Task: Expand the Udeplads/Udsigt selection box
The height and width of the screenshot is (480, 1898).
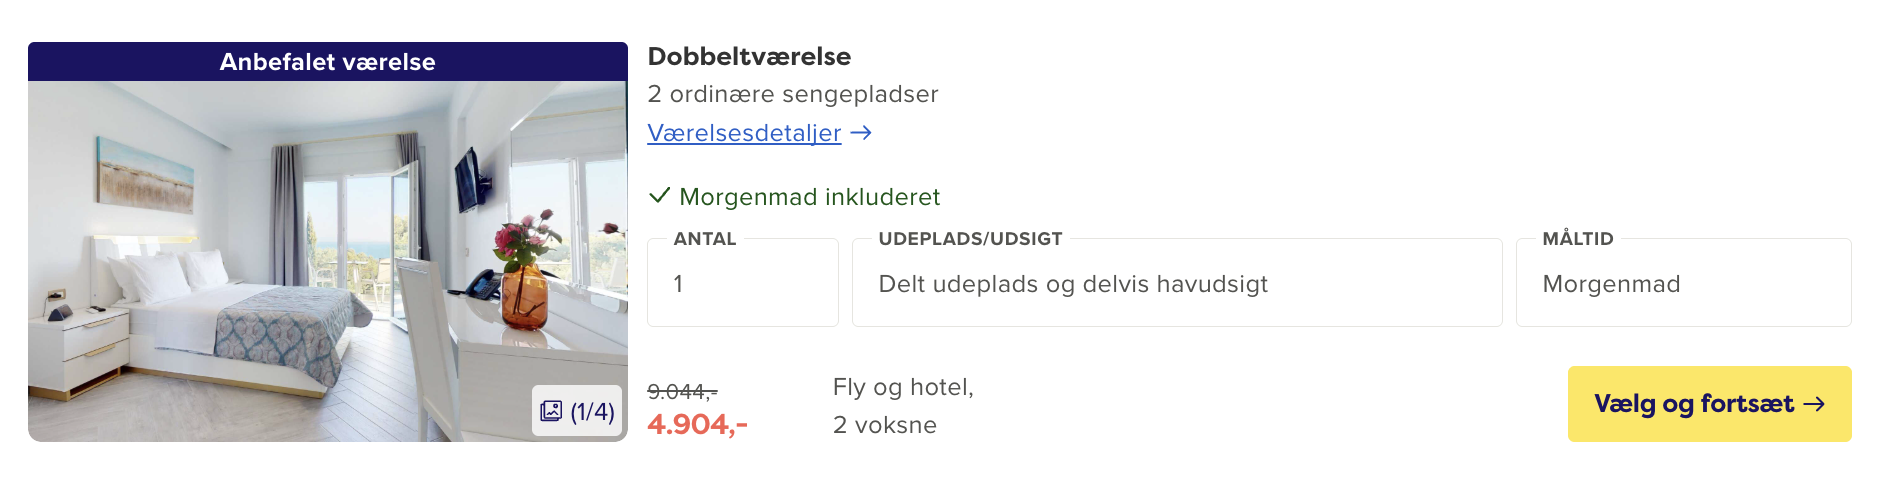Action: point(1176,284)
